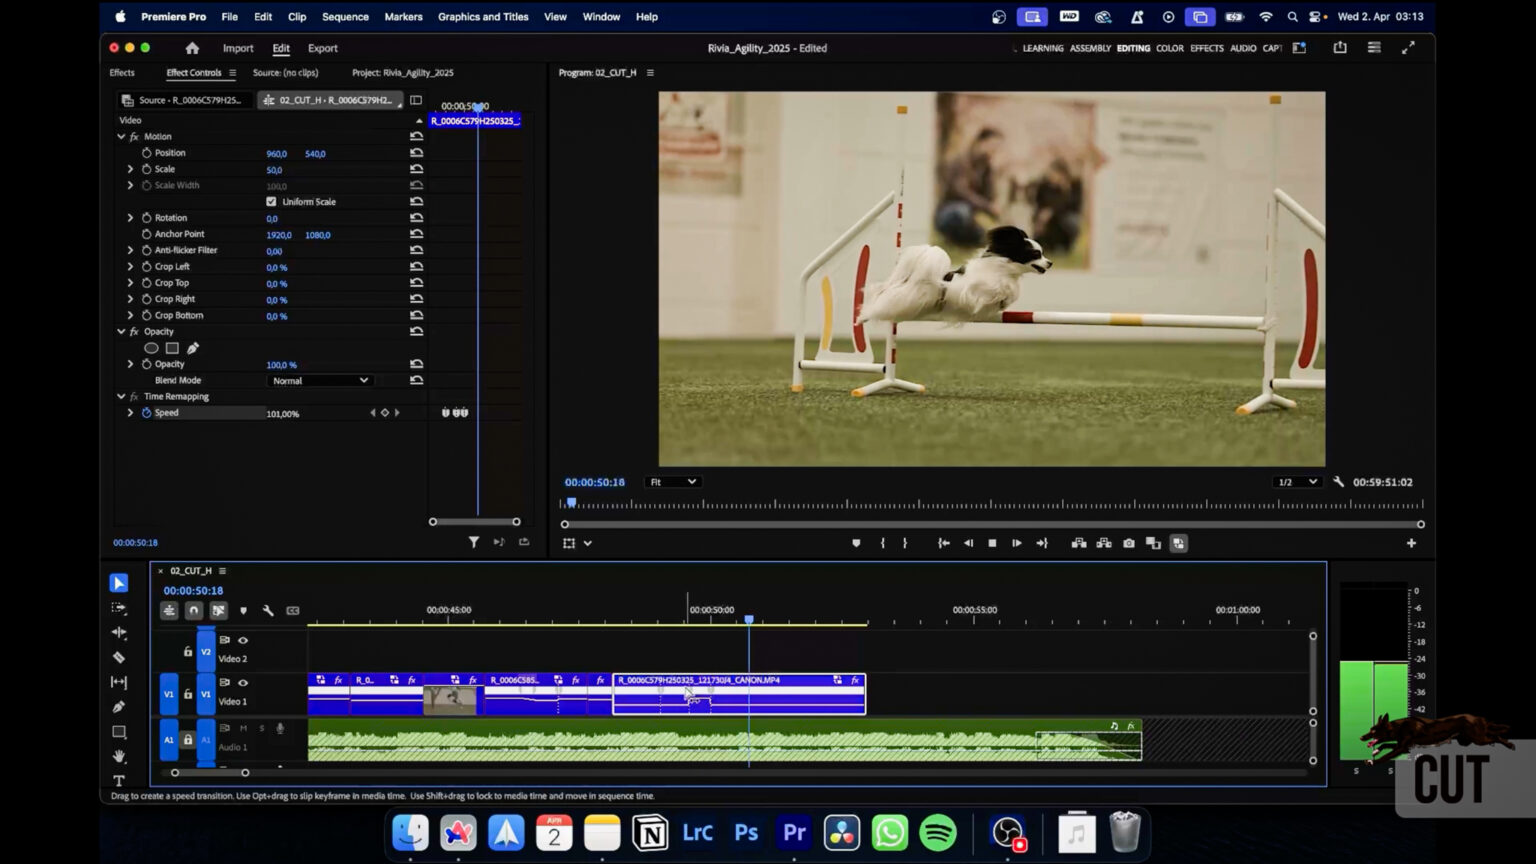Toggle Video 2 track output eye
Image resolution: width=1536 pixels, height=864 pixels.
[x=243, y=640]
